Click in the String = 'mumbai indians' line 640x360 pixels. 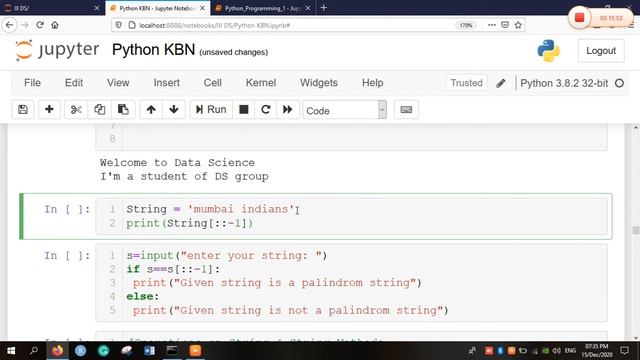pyautogui.click(x=211, y=209)
